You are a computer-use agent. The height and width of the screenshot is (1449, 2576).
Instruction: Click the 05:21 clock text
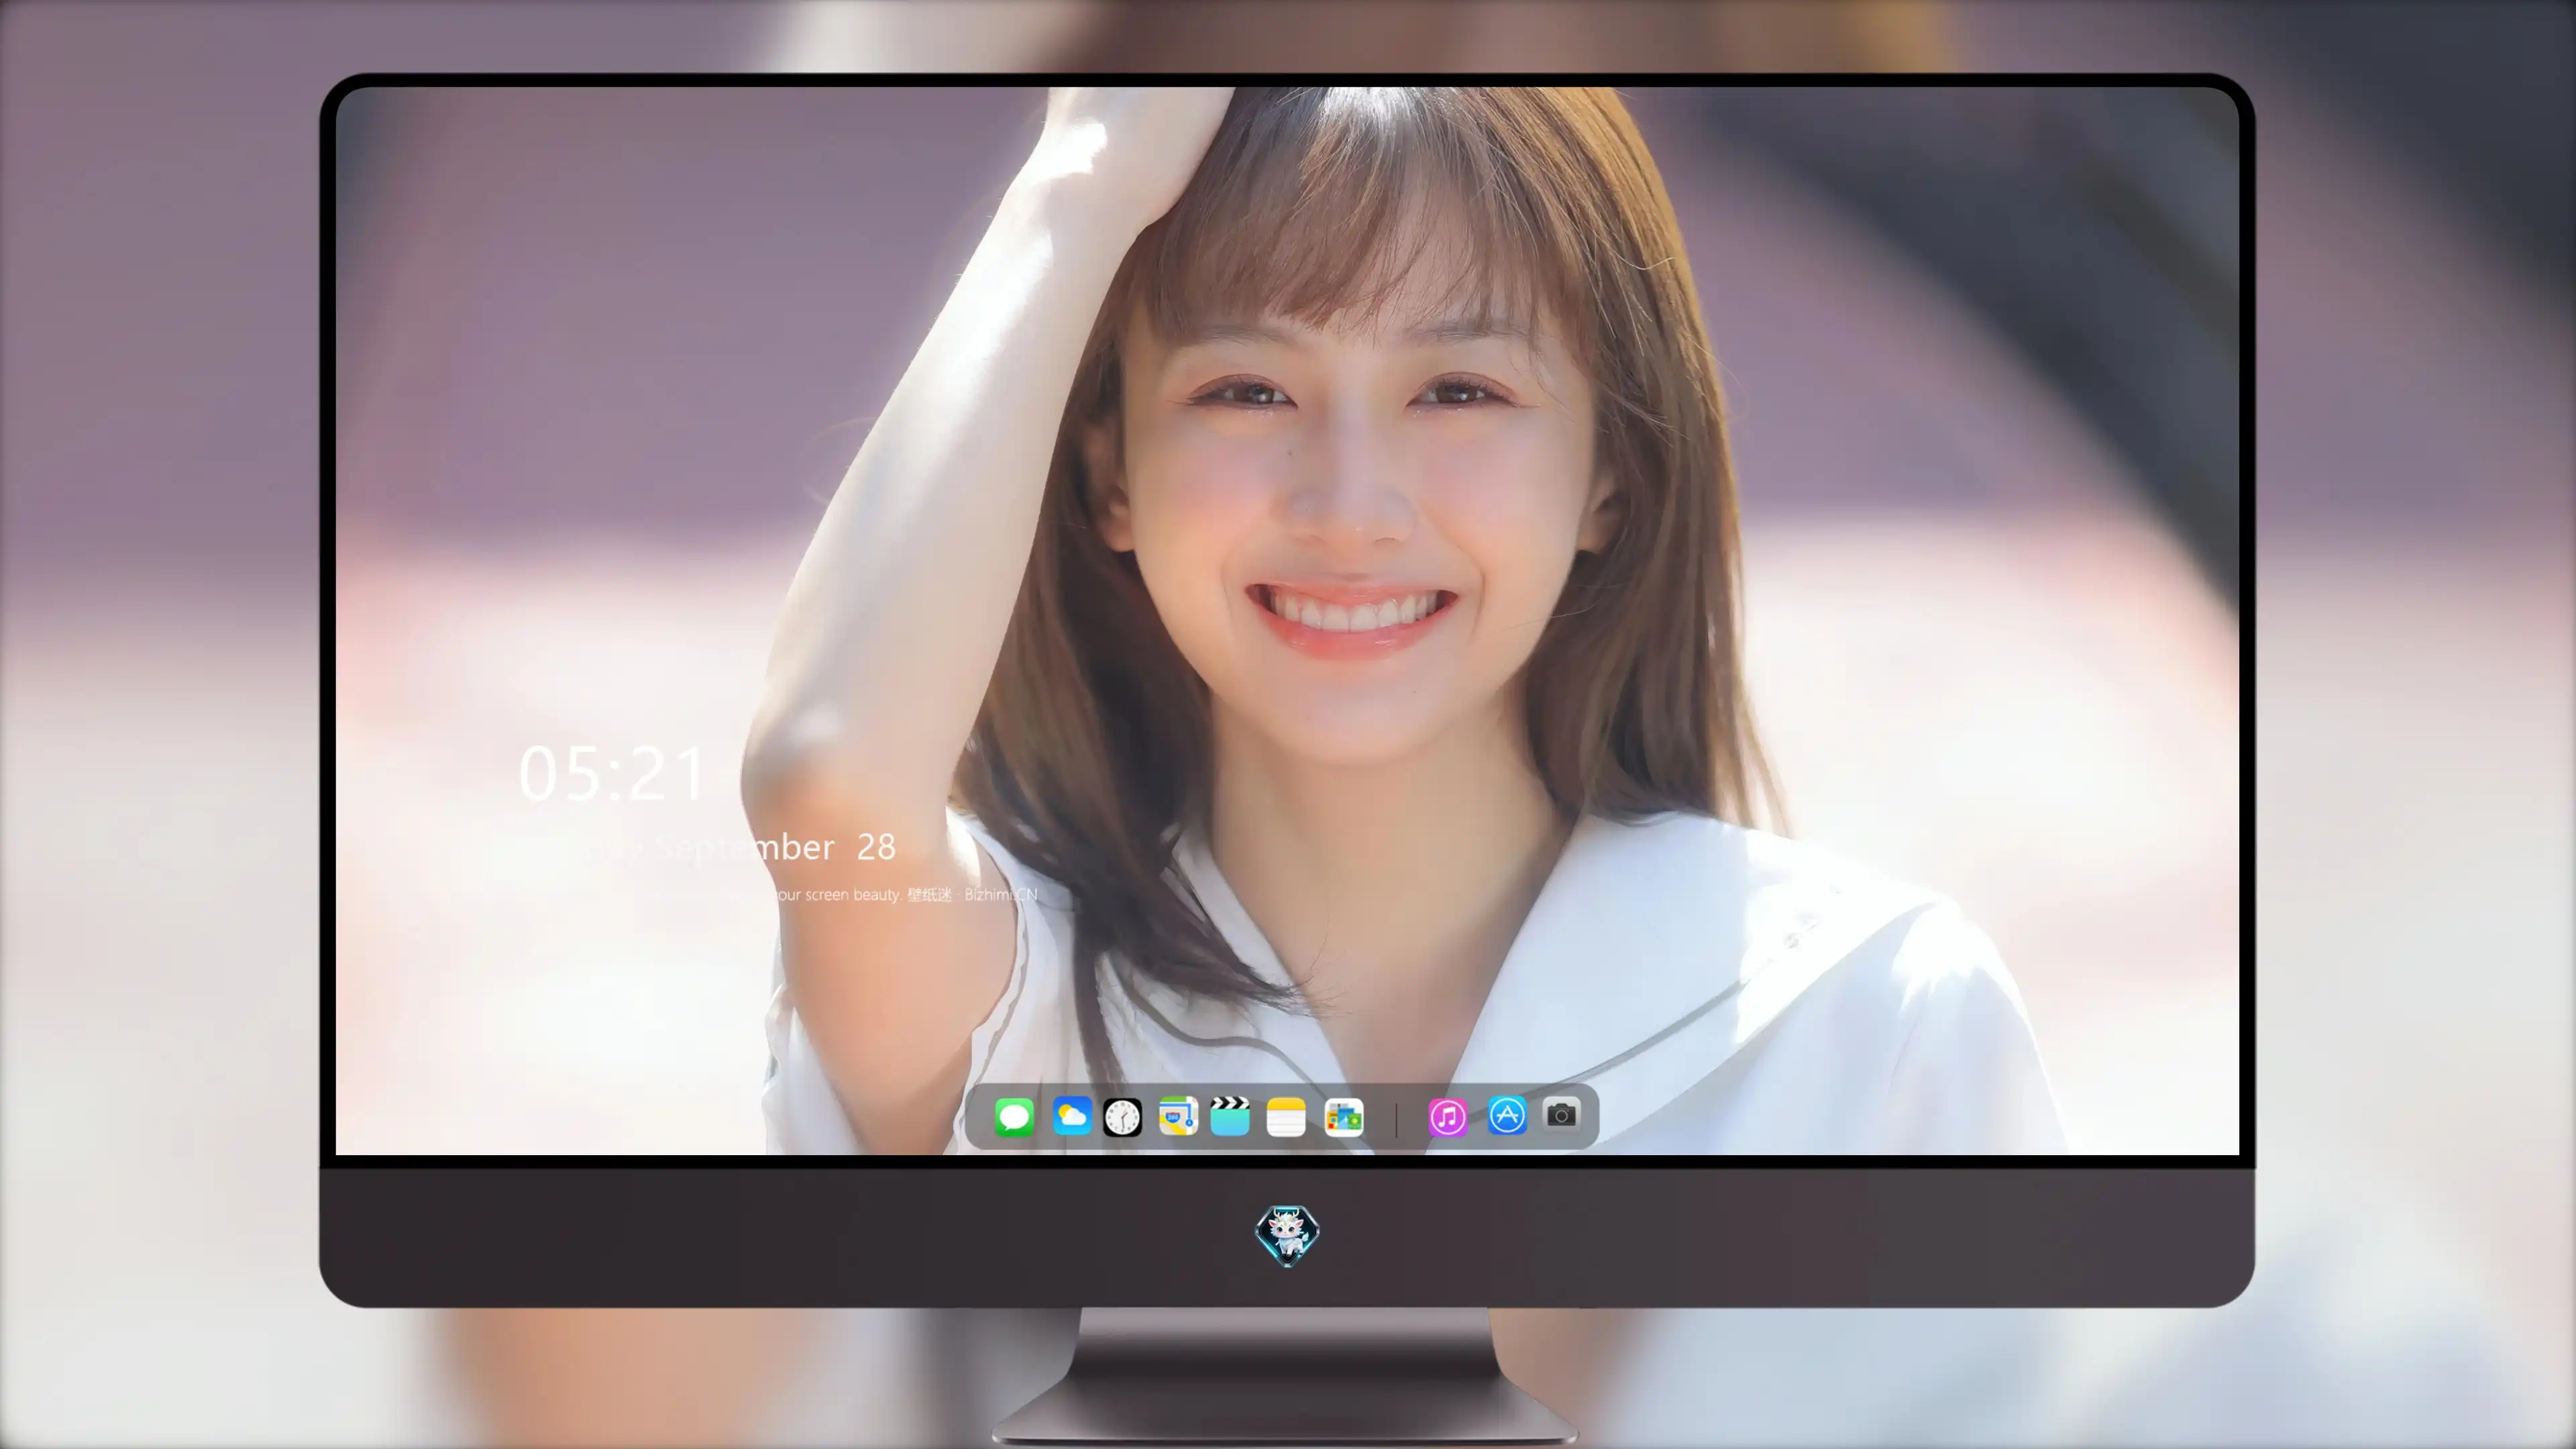[x=612, y=774]
